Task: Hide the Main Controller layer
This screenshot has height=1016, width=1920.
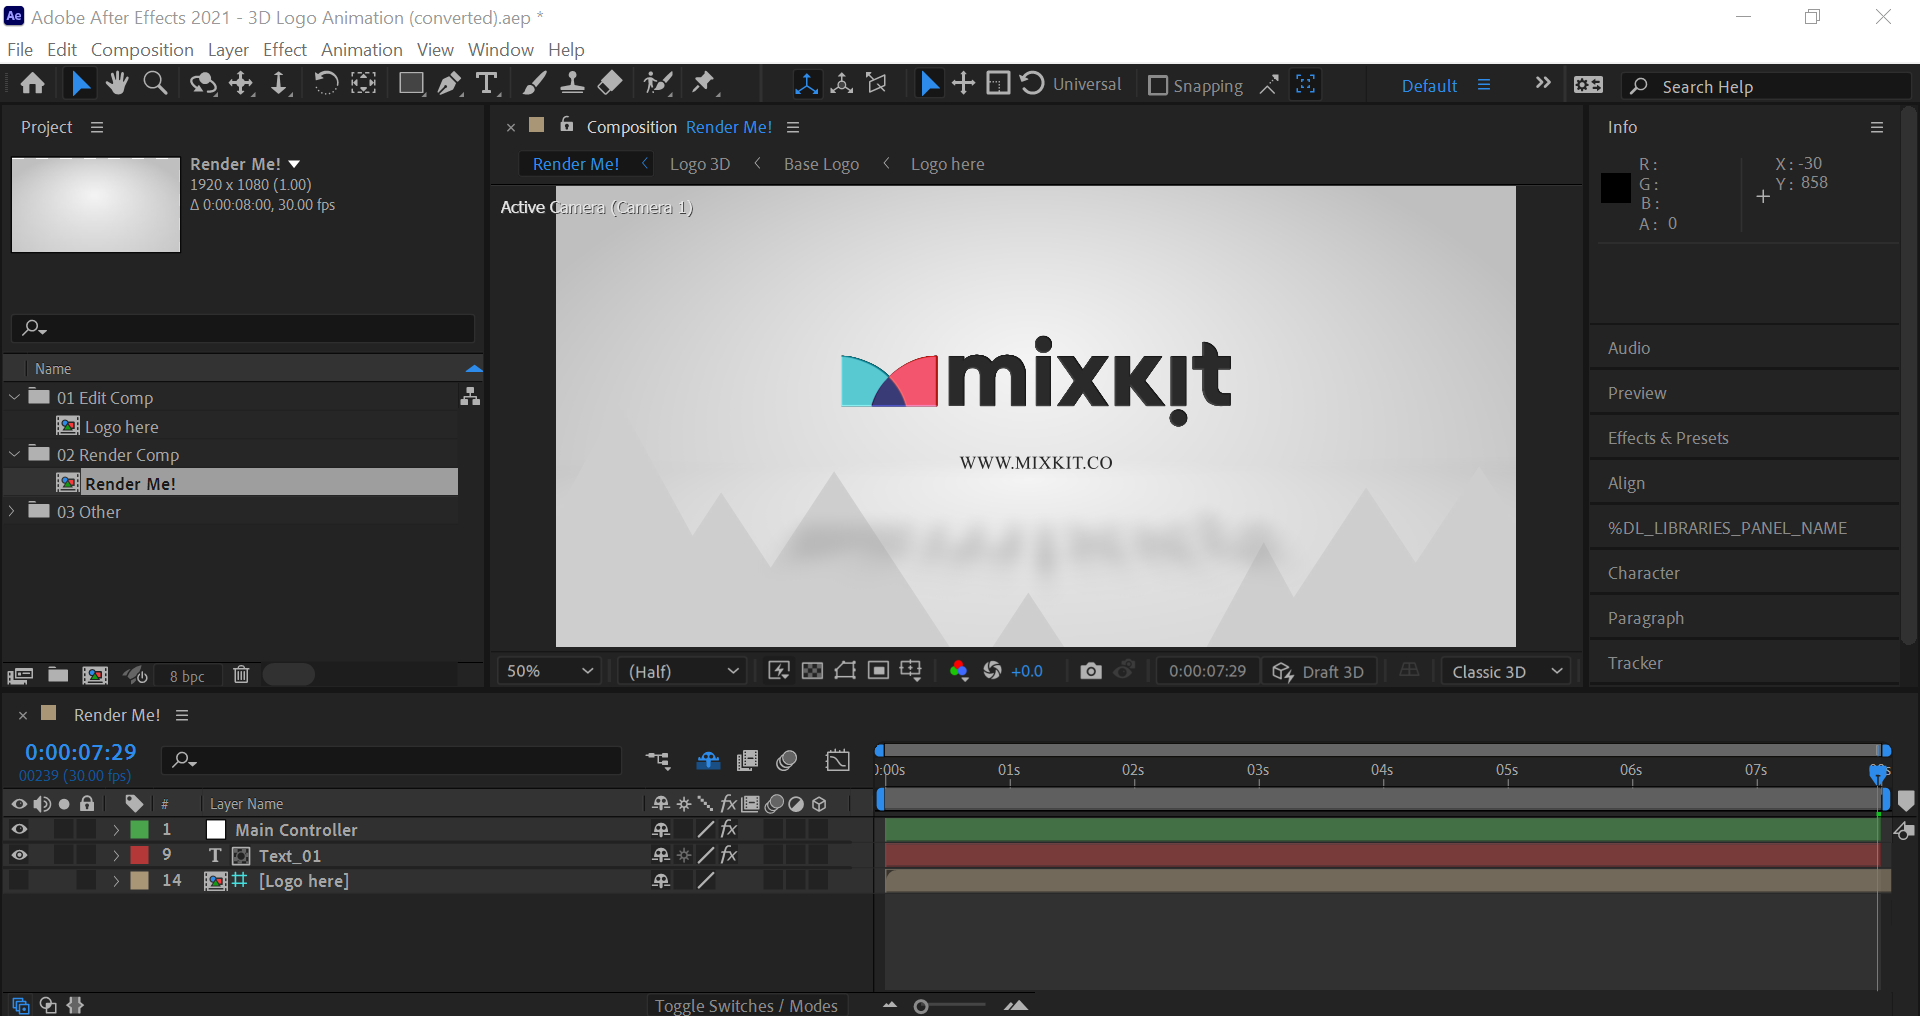Action: pyautogui.click(x=19, y=829)
